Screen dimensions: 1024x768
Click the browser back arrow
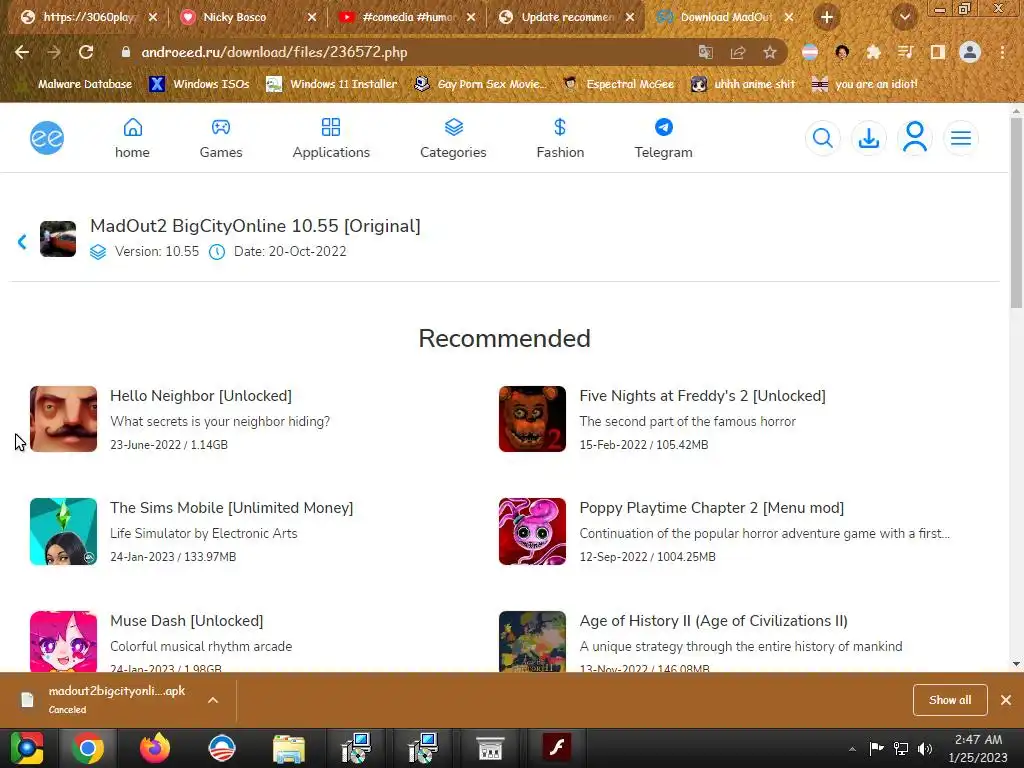pos(22,52)
